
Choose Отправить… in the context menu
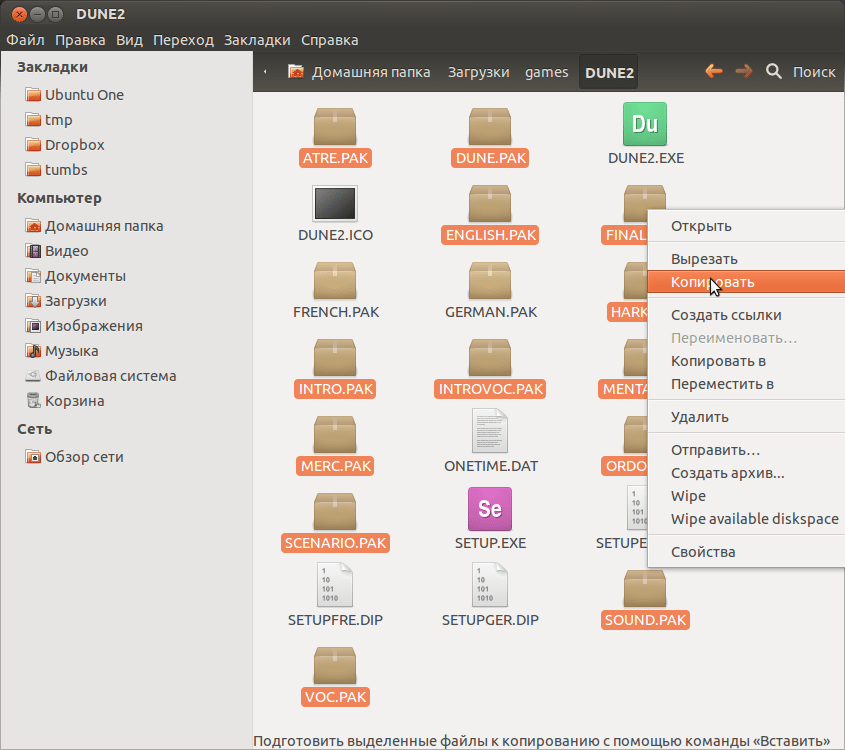pos(746,450)
